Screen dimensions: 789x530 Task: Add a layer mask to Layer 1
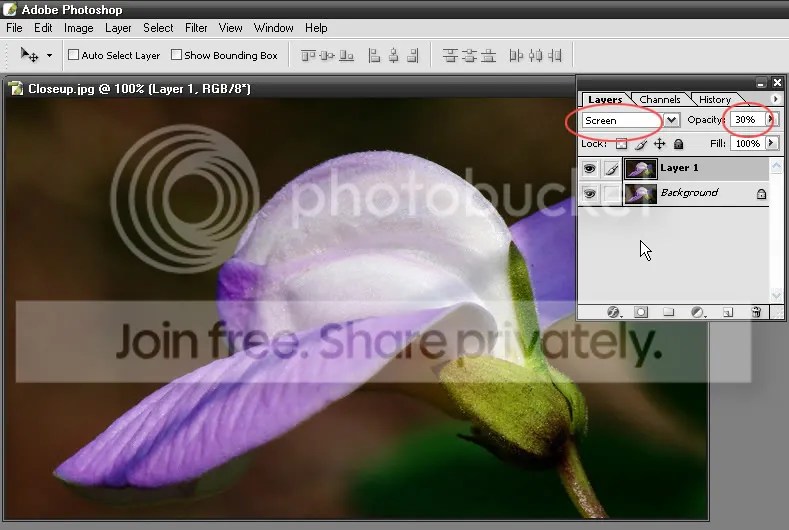pos(641,312)
